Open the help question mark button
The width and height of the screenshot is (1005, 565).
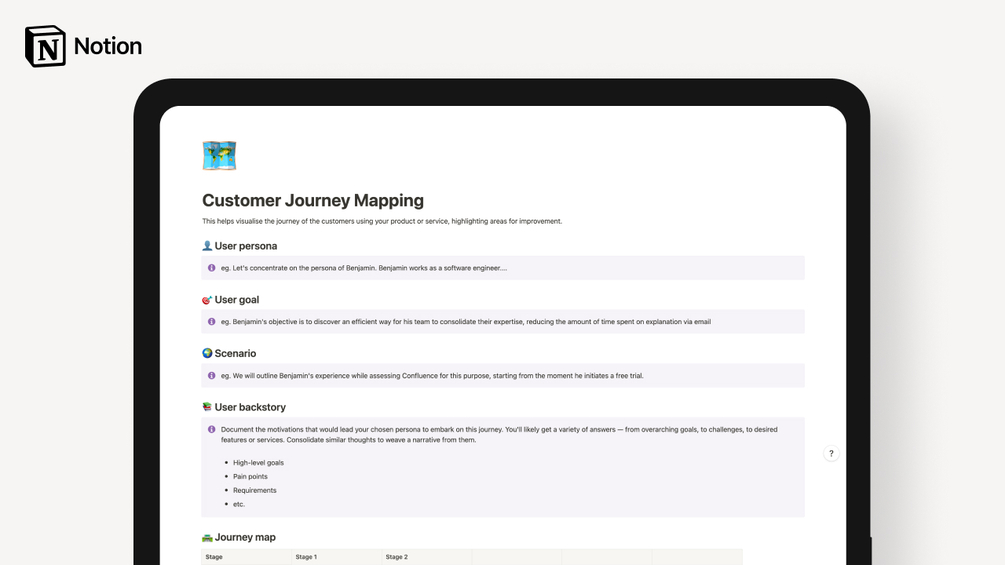pos(831,454)
